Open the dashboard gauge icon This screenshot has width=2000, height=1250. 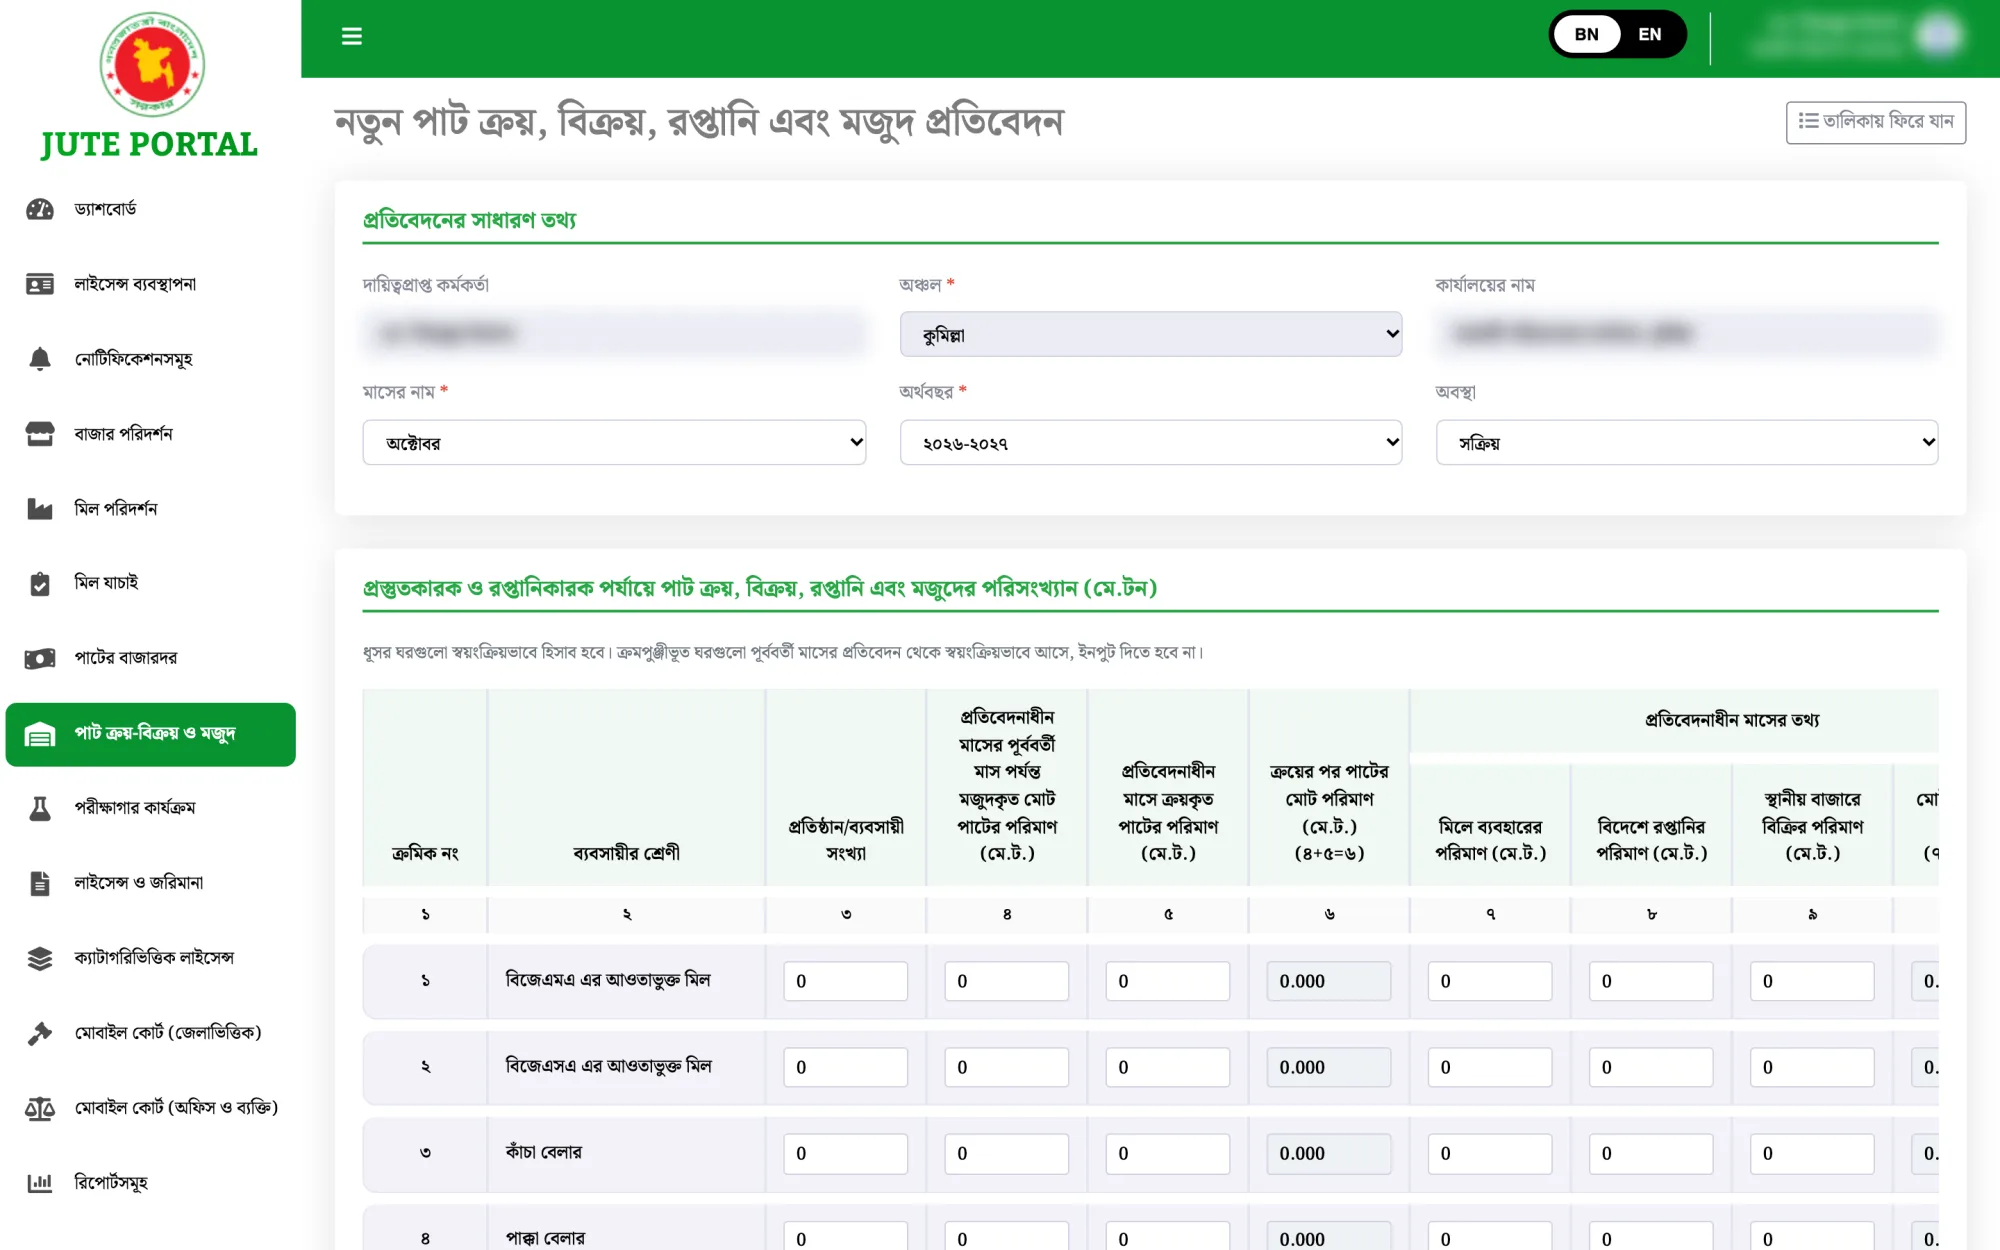coord(40,209)
